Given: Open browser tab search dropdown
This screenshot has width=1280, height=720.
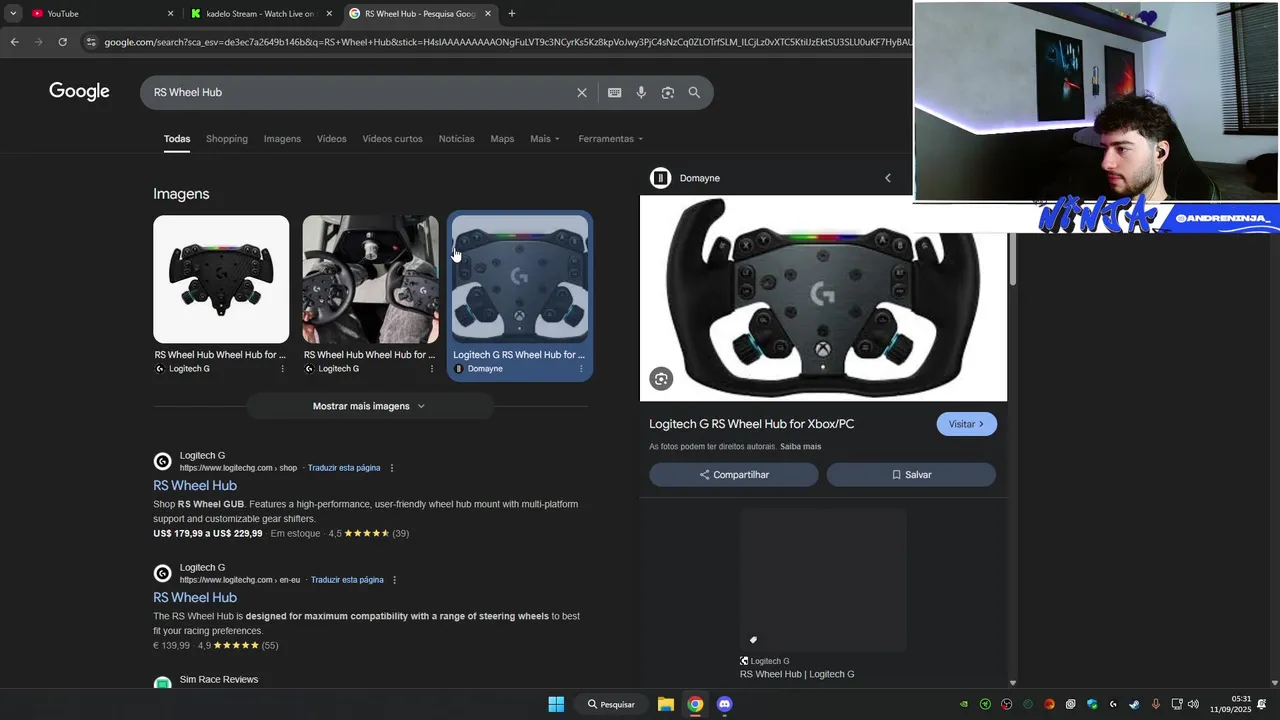Looking at the screenshot, I should click(13, 13).
